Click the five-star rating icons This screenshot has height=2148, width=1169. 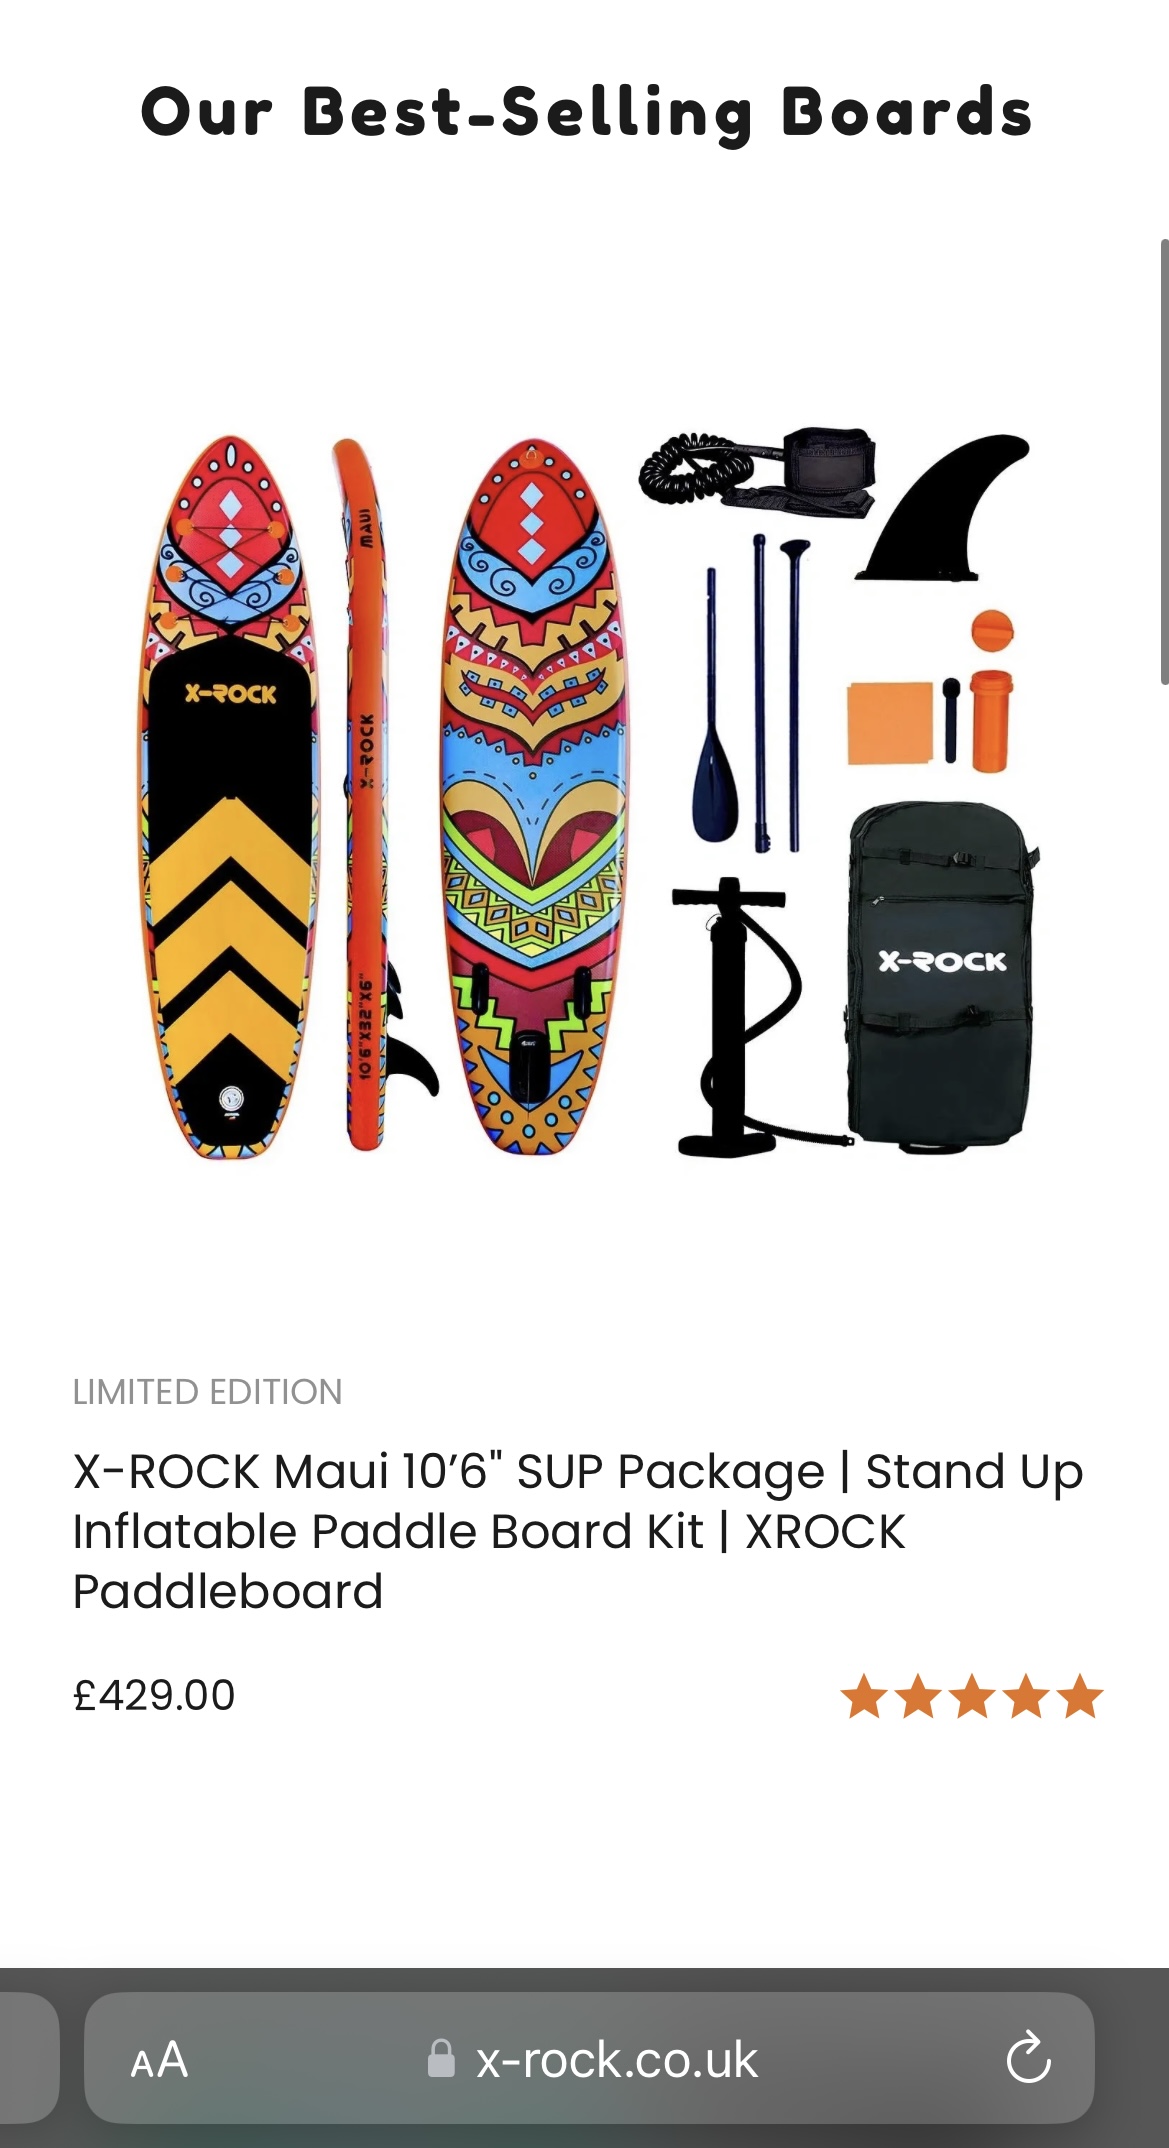pos(971,1696)
